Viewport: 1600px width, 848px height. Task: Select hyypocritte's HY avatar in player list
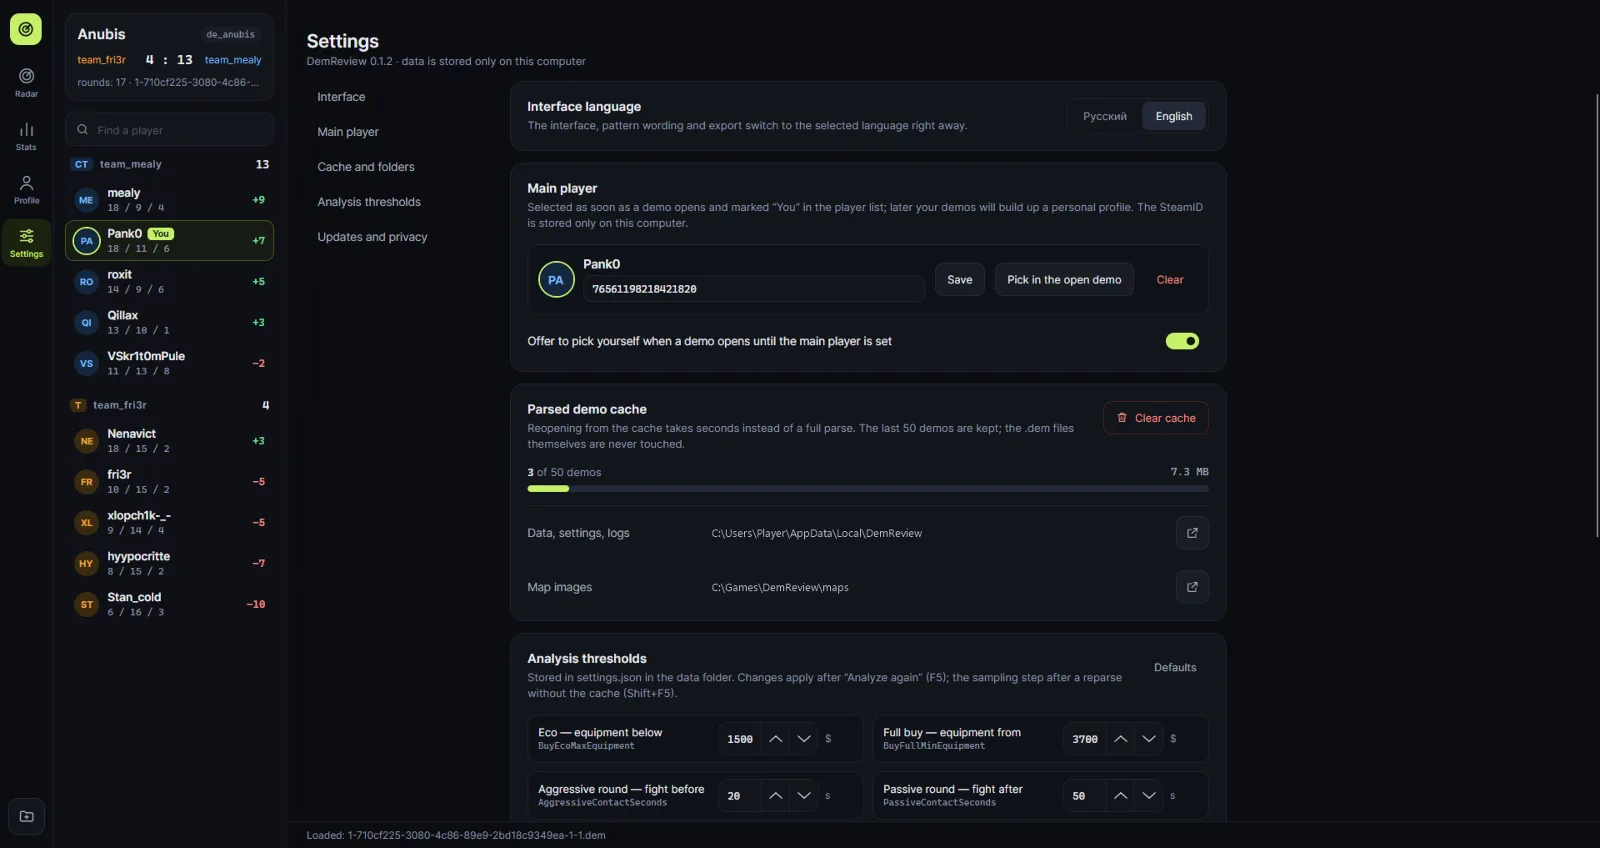86,563
